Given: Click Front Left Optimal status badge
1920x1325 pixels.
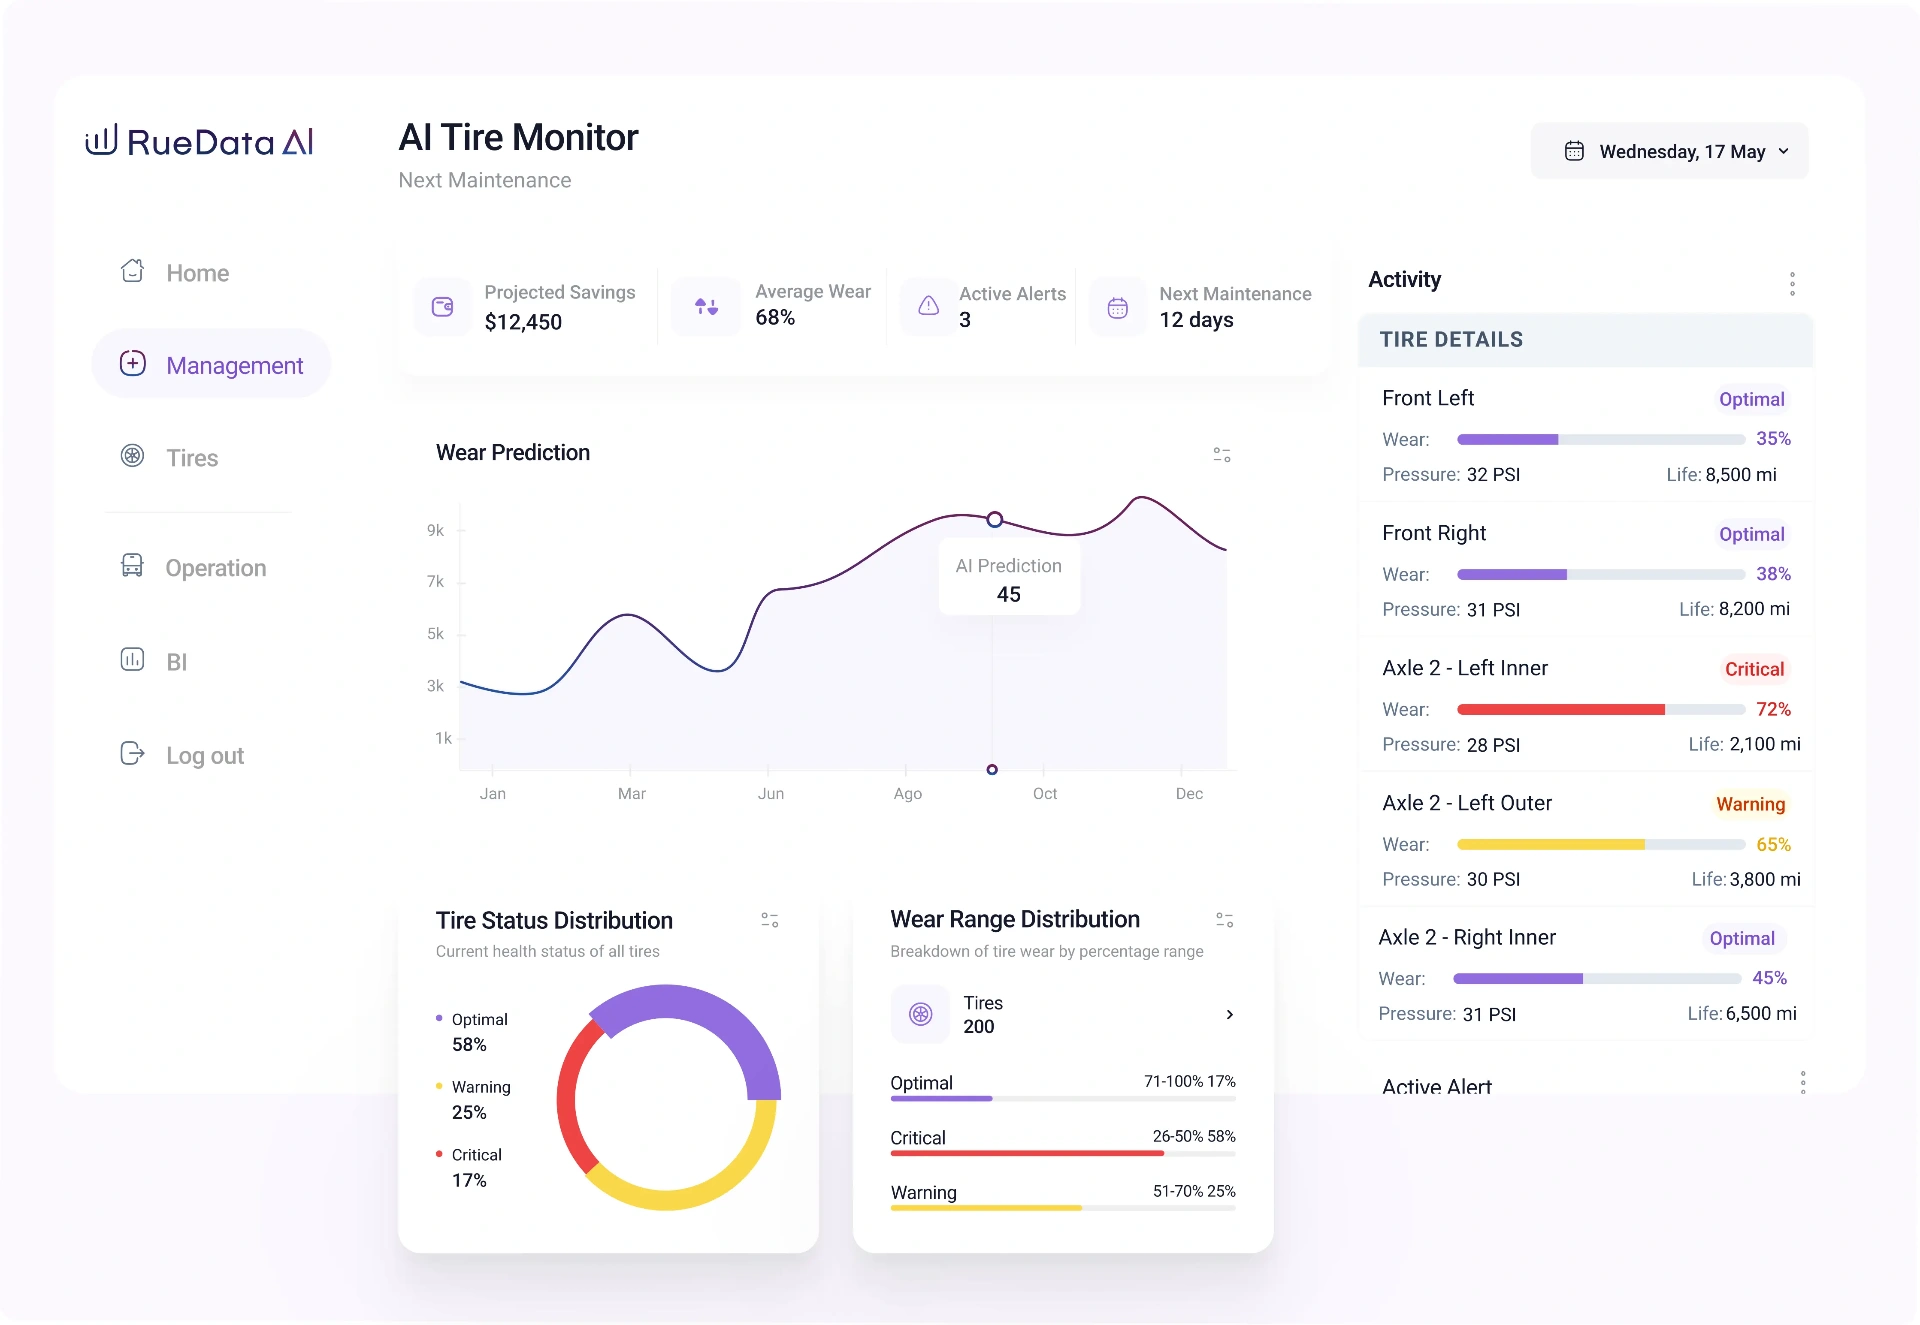Looking at the screenshot, I should (1751, 399).
